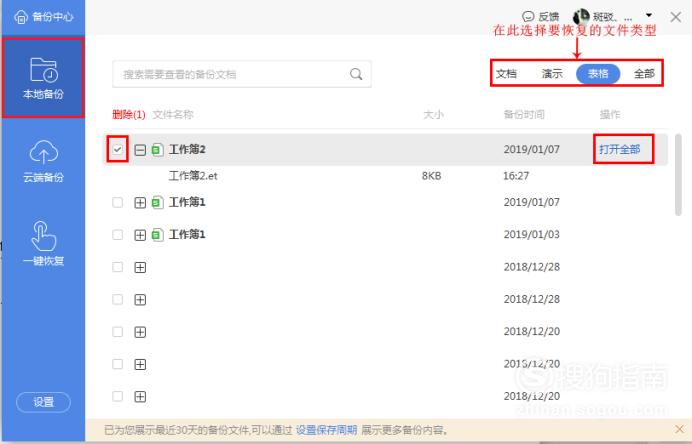Screen dimensions: 692x444
Task: Click the 设置 settings button
Action: pyautogui.click(x=43, y=402)
